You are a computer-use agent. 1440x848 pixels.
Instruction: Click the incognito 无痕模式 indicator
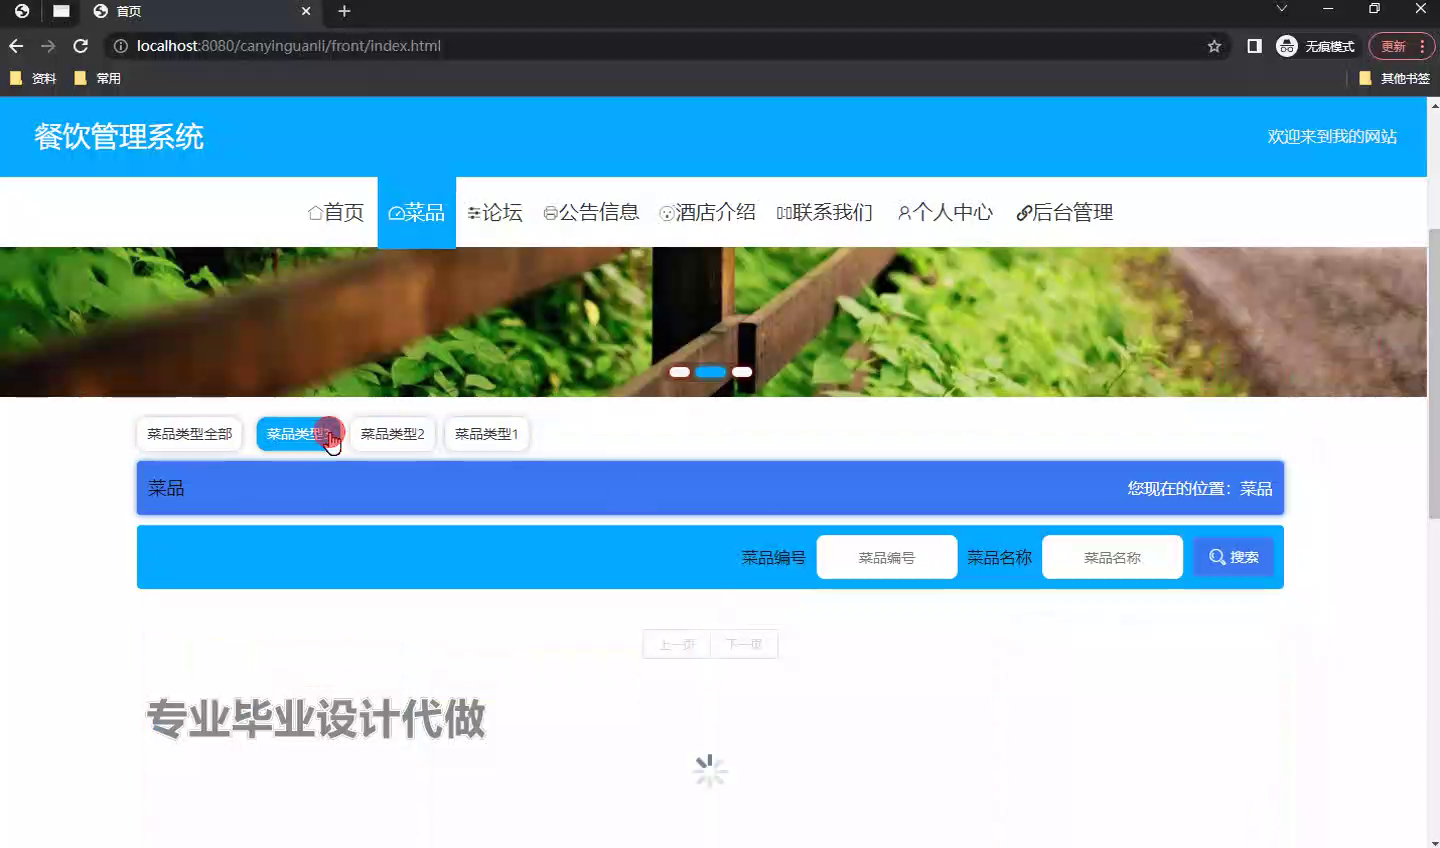(1315, 46)
